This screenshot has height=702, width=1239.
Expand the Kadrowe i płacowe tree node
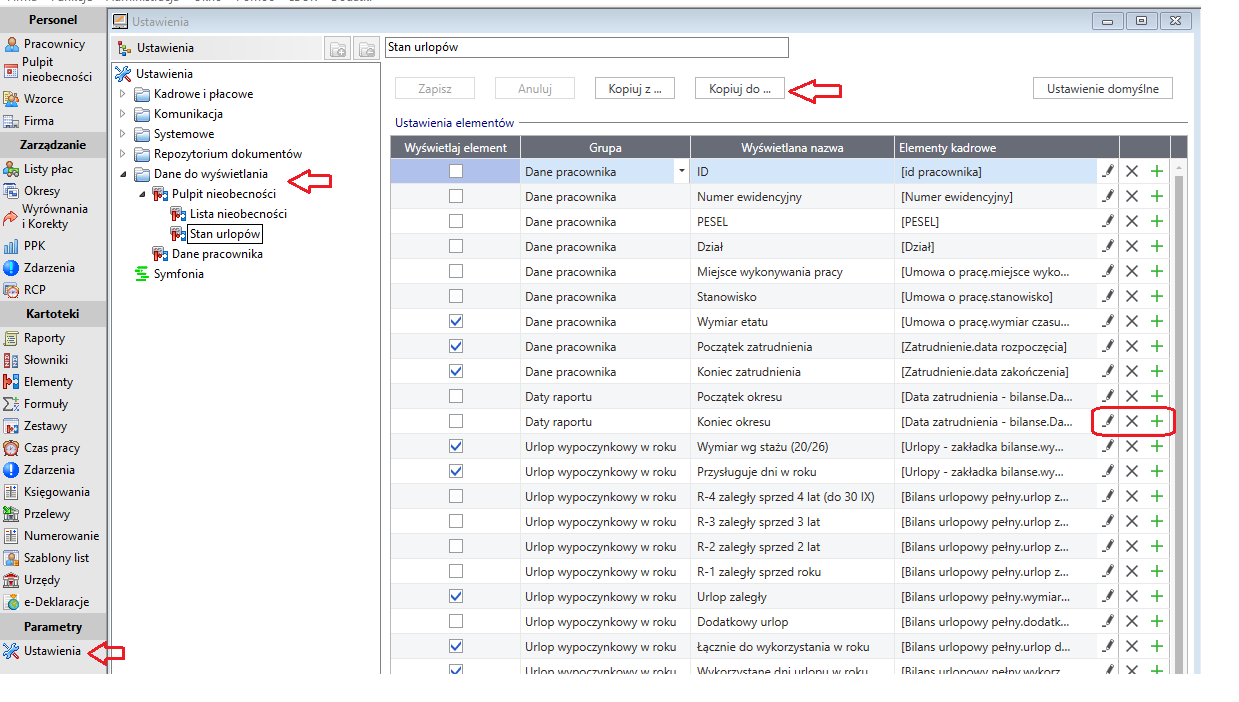123,94
